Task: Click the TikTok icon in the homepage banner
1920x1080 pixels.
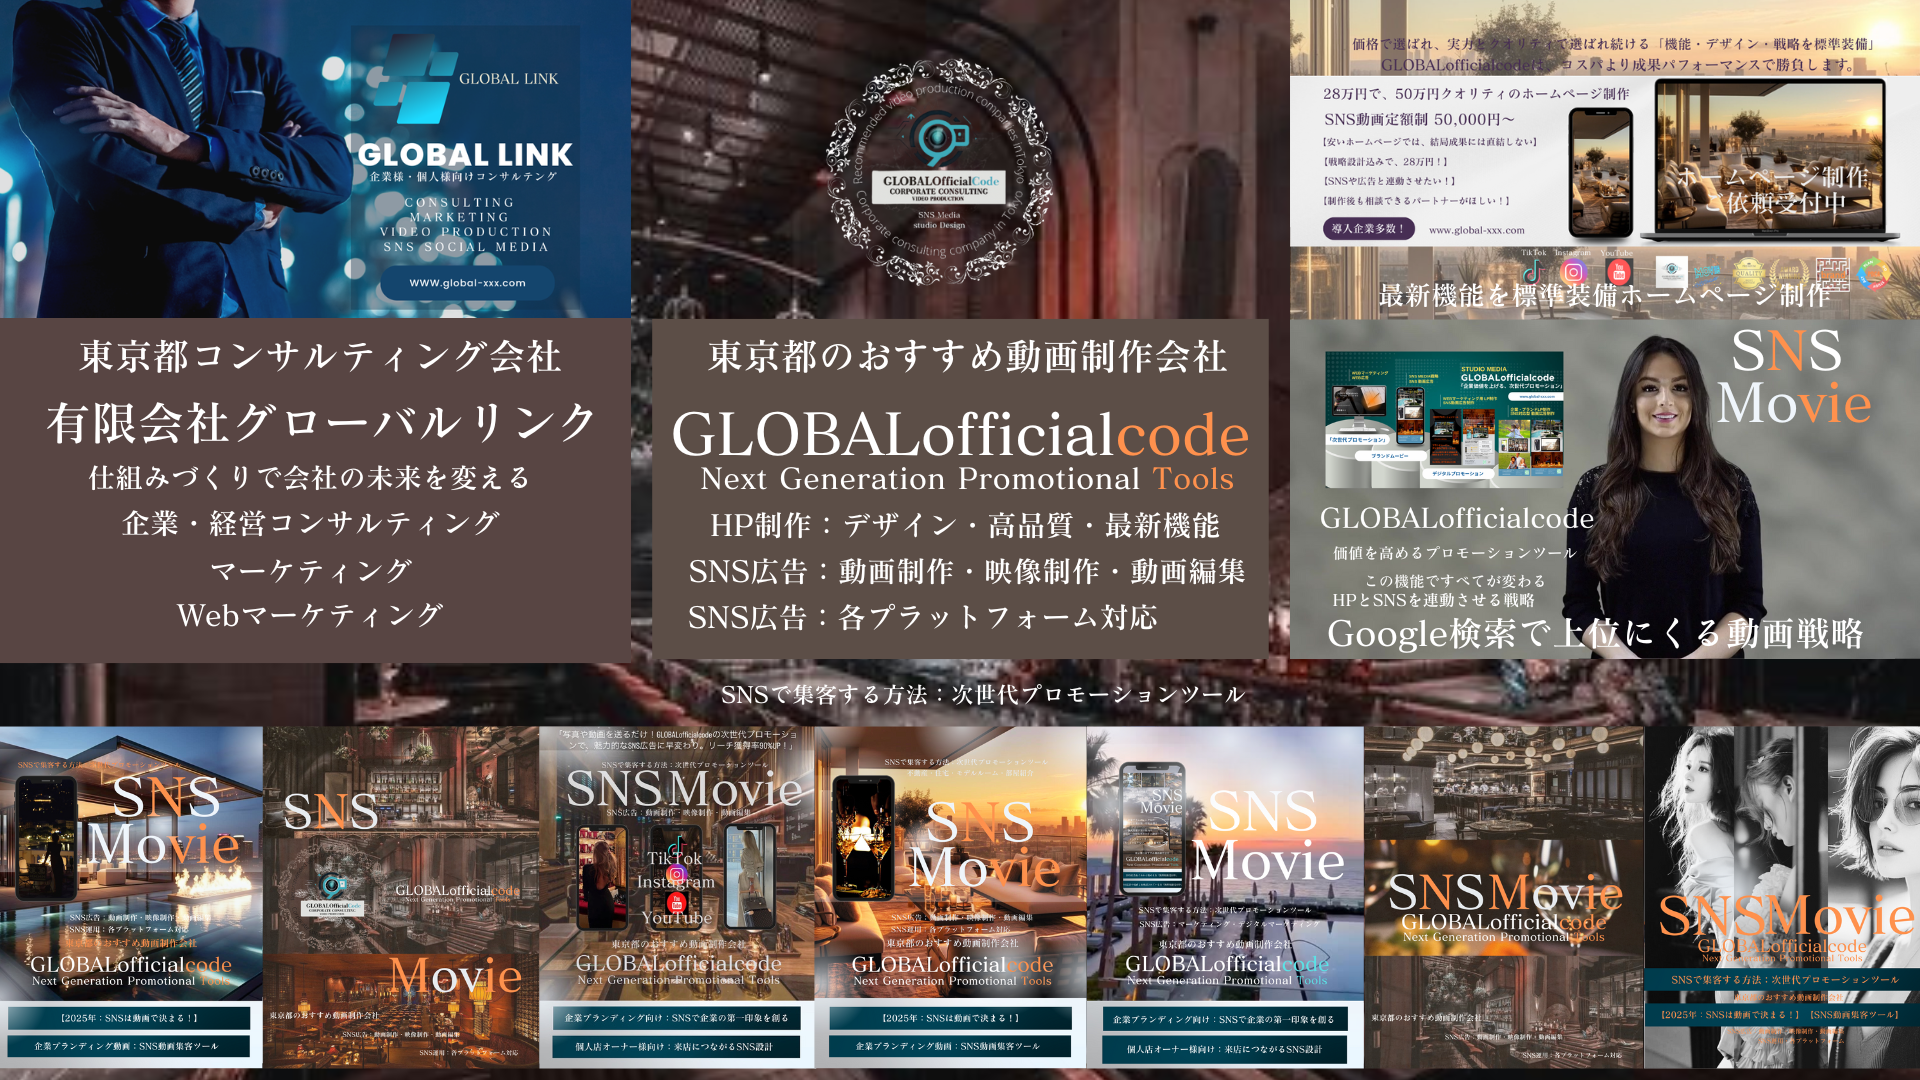Action: pyautogui.click(x=1533, y=272)
